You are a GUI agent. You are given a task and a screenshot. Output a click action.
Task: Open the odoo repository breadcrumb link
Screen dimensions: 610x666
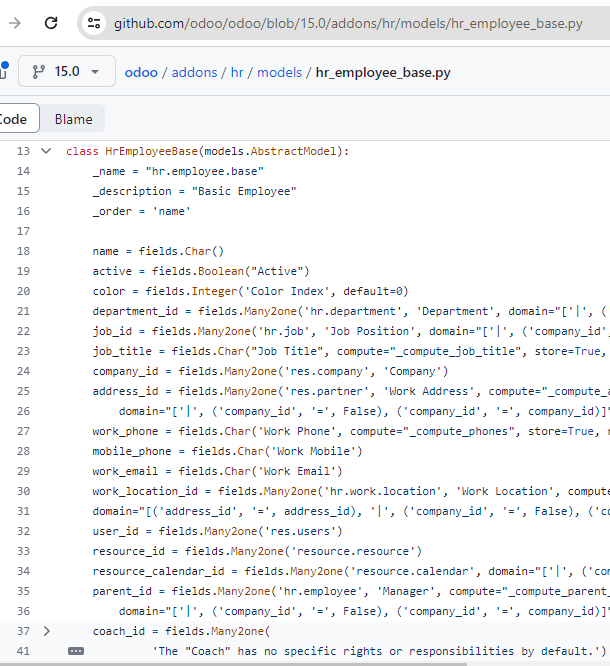tap(141, 73)
